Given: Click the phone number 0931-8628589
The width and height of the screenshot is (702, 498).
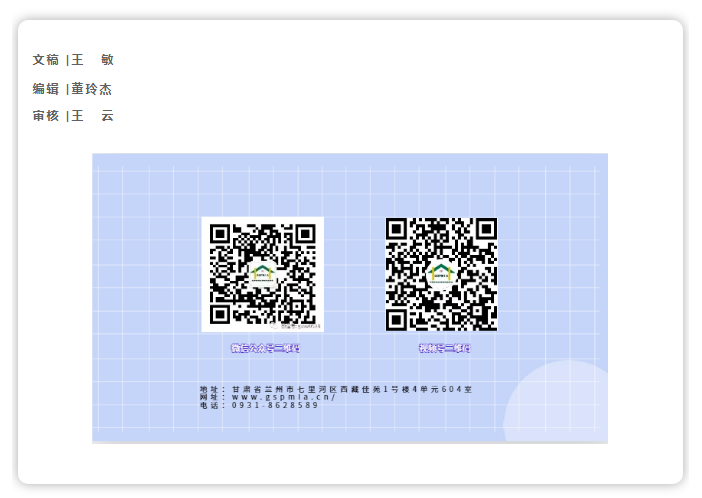Looking at the screenshot, I should pyautogui.click(x=274, y=405).
